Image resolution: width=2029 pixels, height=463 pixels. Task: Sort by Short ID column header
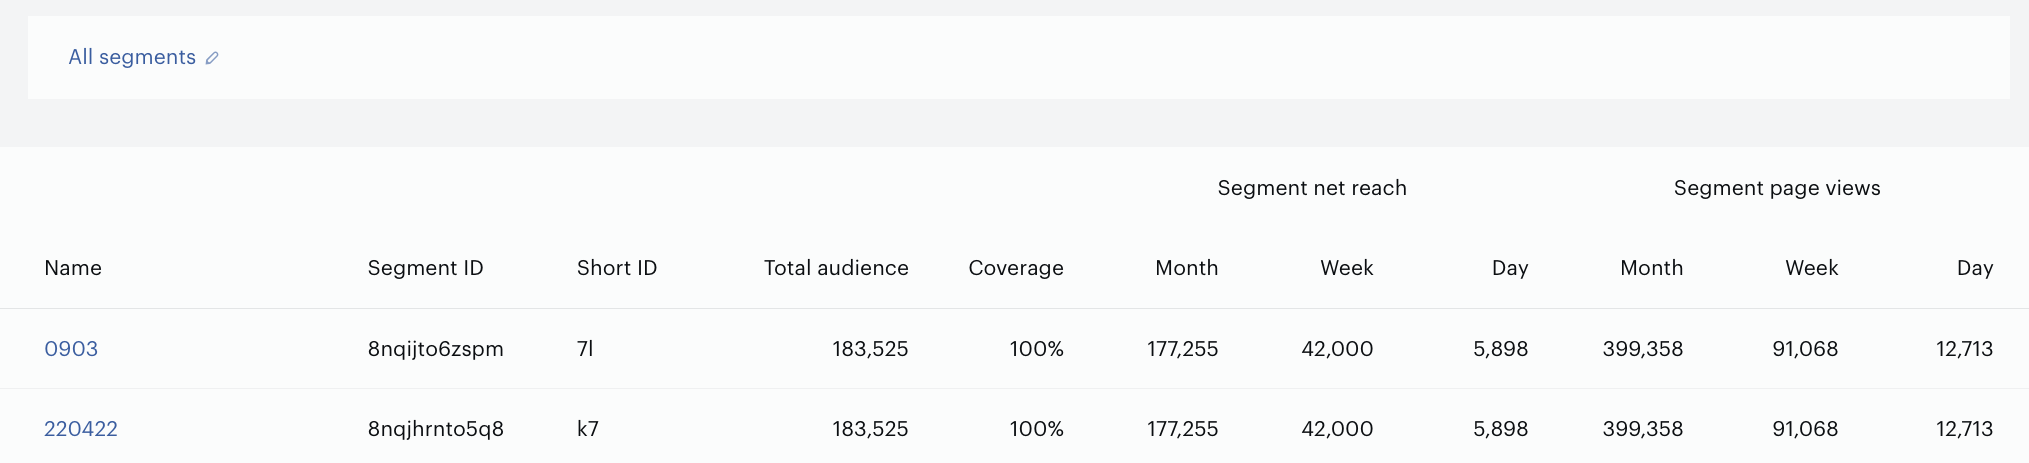(617, 268)
